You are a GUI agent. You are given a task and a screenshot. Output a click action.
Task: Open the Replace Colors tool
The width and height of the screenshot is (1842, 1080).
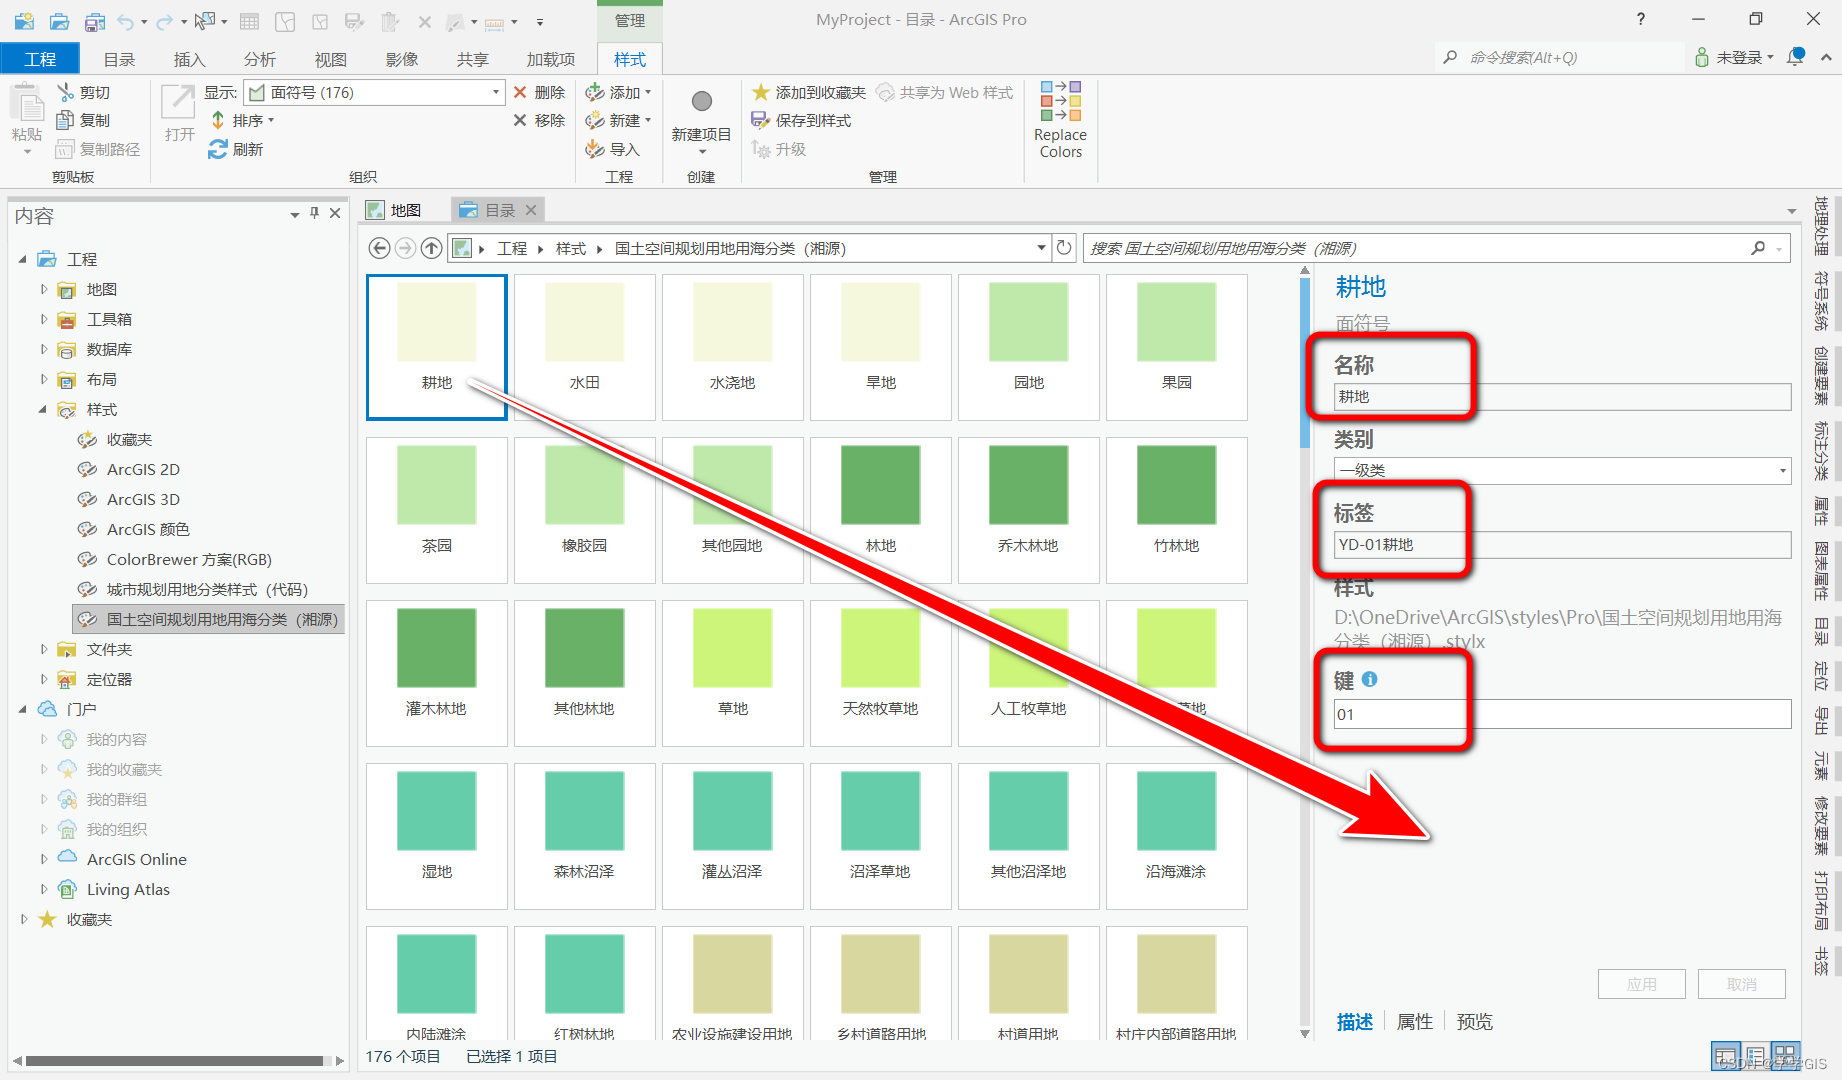(1061, 119)
